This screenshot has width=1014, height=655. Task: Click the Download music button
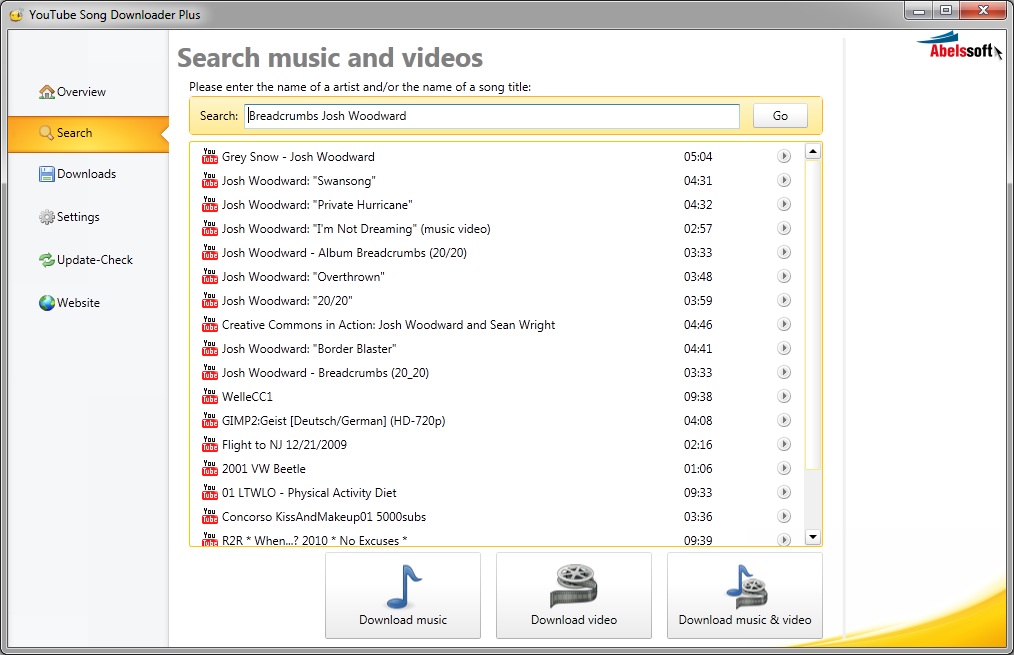point(403,596)
